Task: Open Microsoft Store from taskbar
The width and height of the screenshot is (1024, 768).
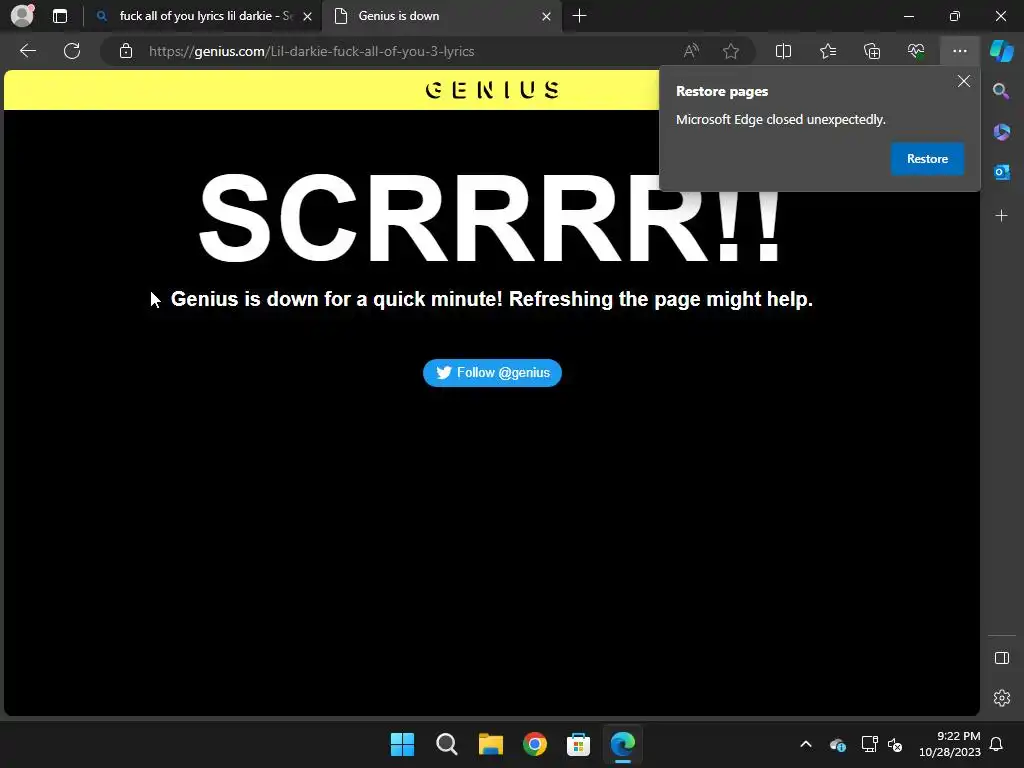Action: tap(579, 744)
